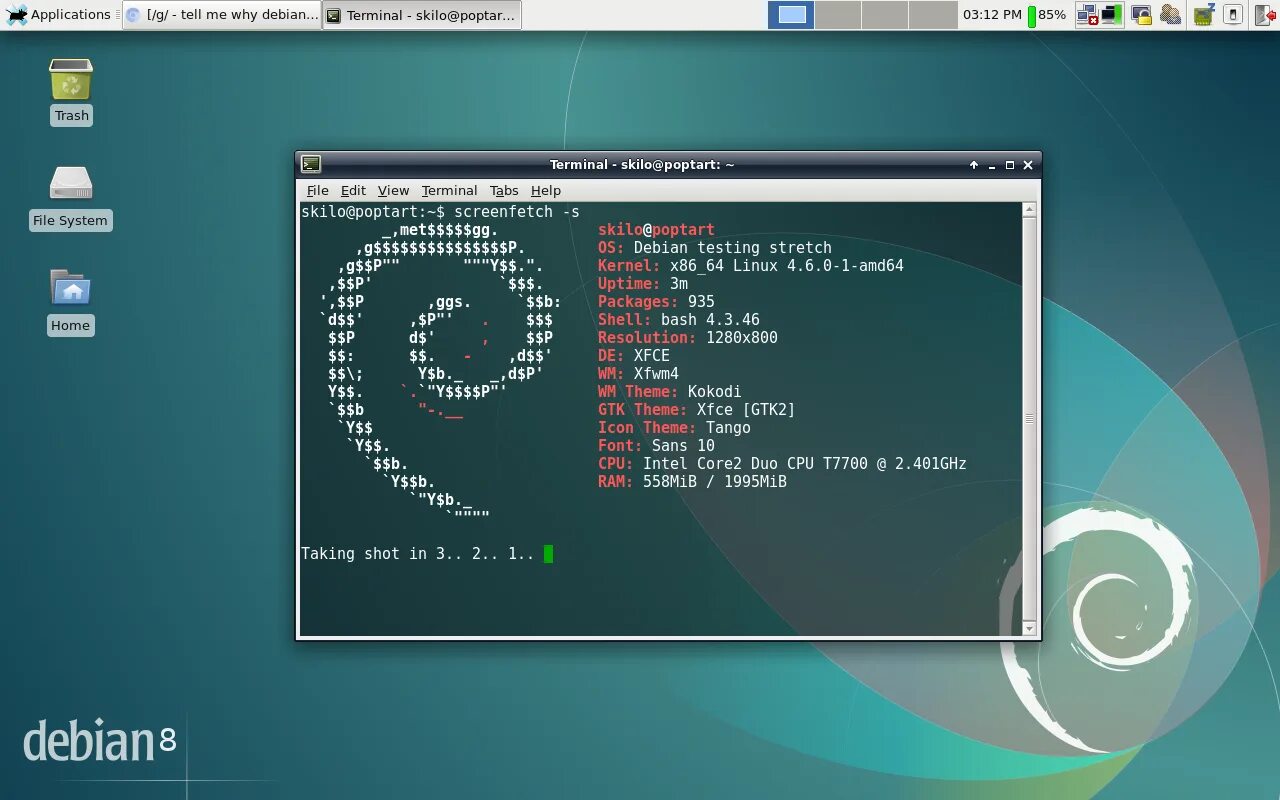Open the network monitor tray icon
The width and height of the screenshot is (1280, 800).
[1112, 15]
